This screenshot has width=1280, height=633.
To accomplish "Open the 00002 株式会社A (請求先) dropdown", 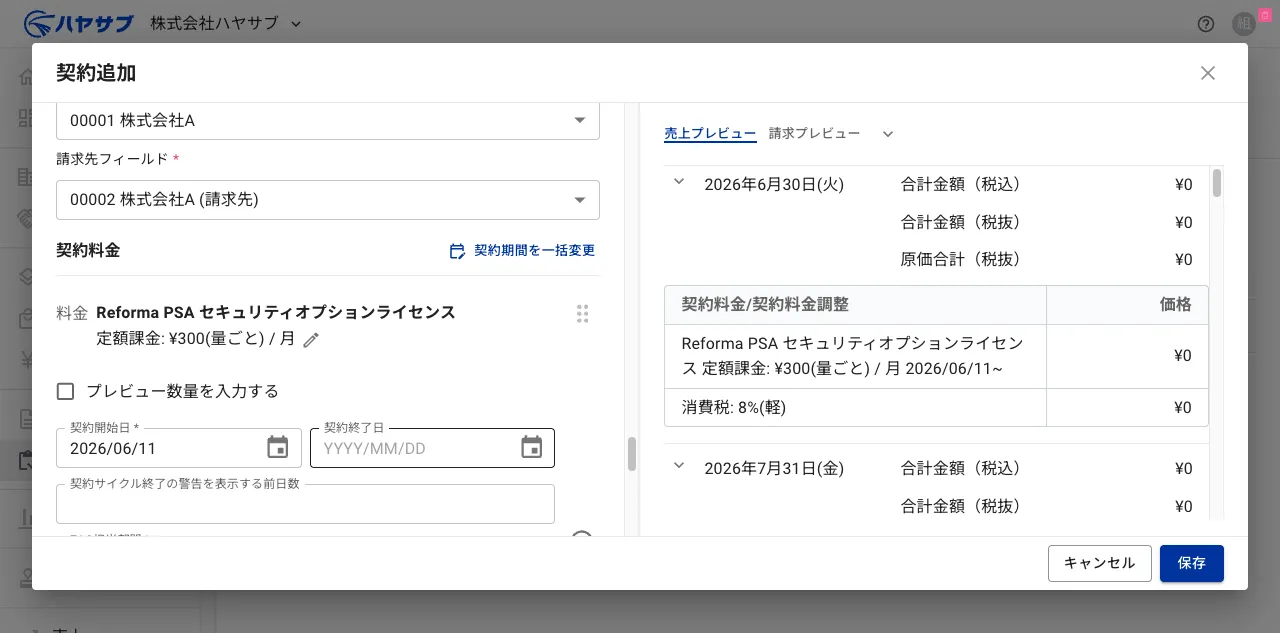I will 328,200.
